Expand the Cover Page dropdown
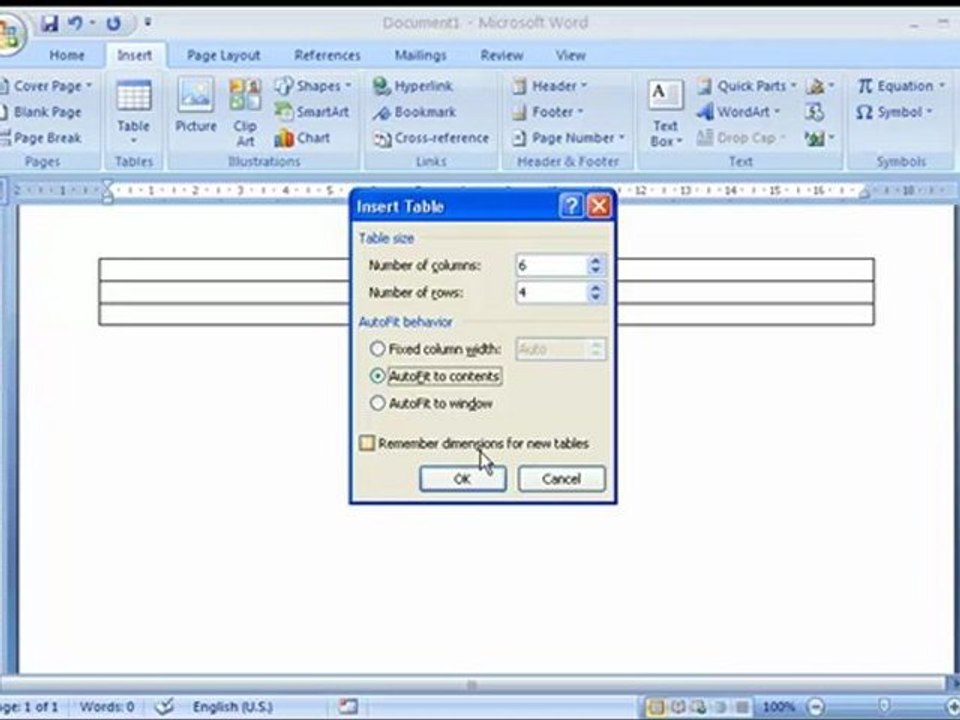Image resolution: width=960 pixels, height=720 pixels. [89, 86]
